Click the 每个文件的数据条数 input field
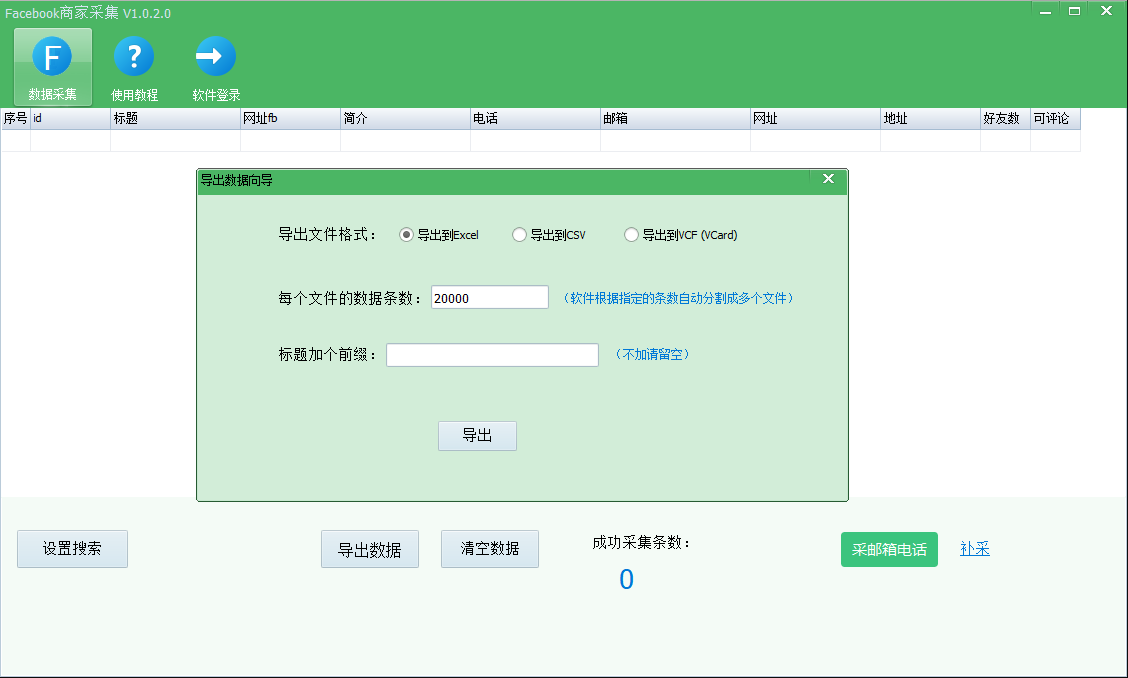This screenshot has height=678, width=1128. 490,297
